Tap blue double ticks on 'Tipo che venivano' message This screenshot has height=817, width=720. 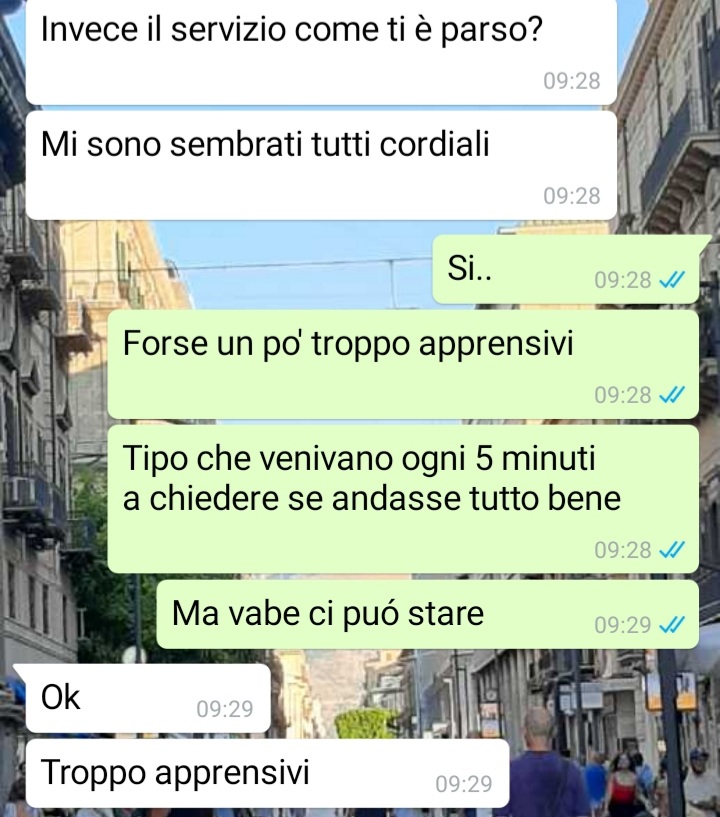[x=672, y=550]
